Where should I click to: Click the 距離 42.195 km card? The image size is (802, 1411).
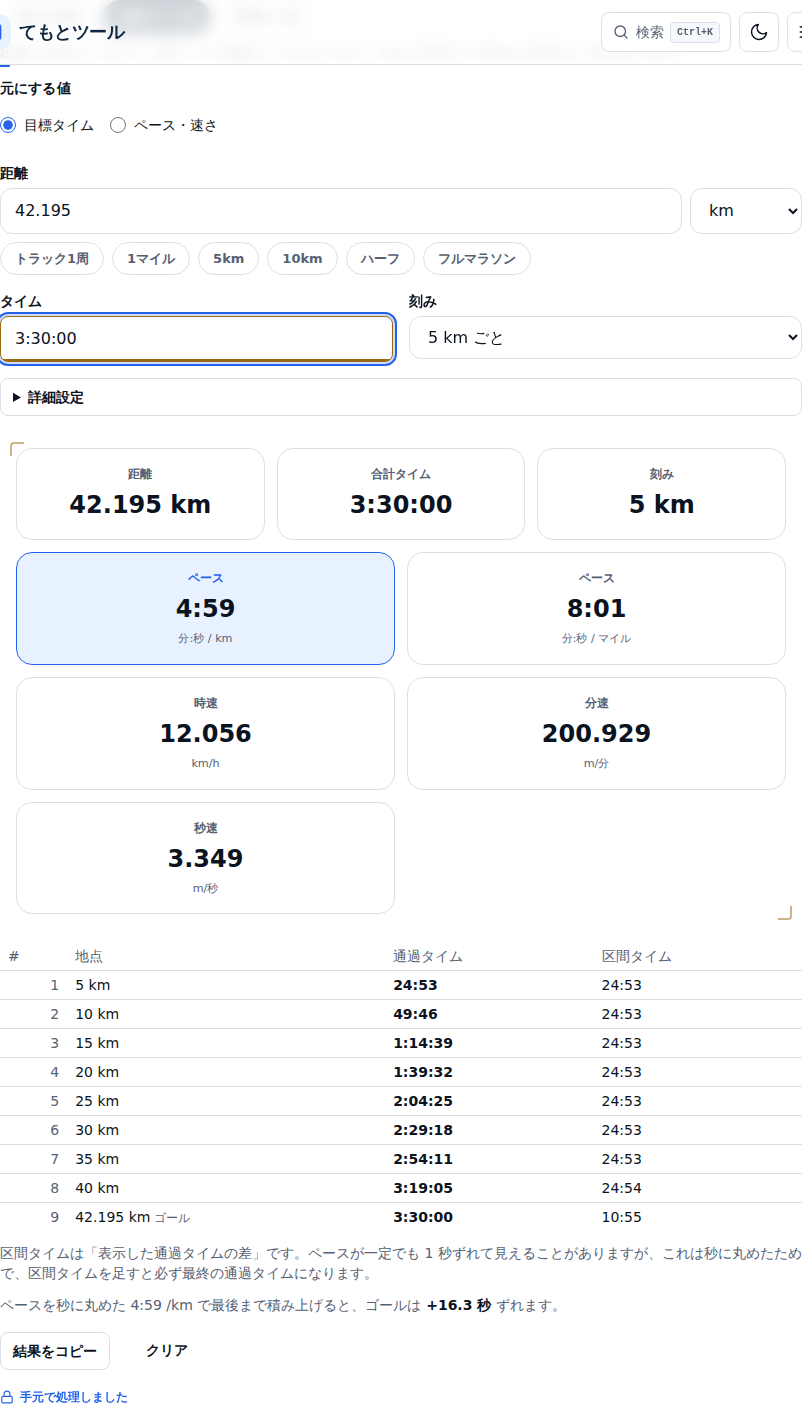(x=140, y=494)
